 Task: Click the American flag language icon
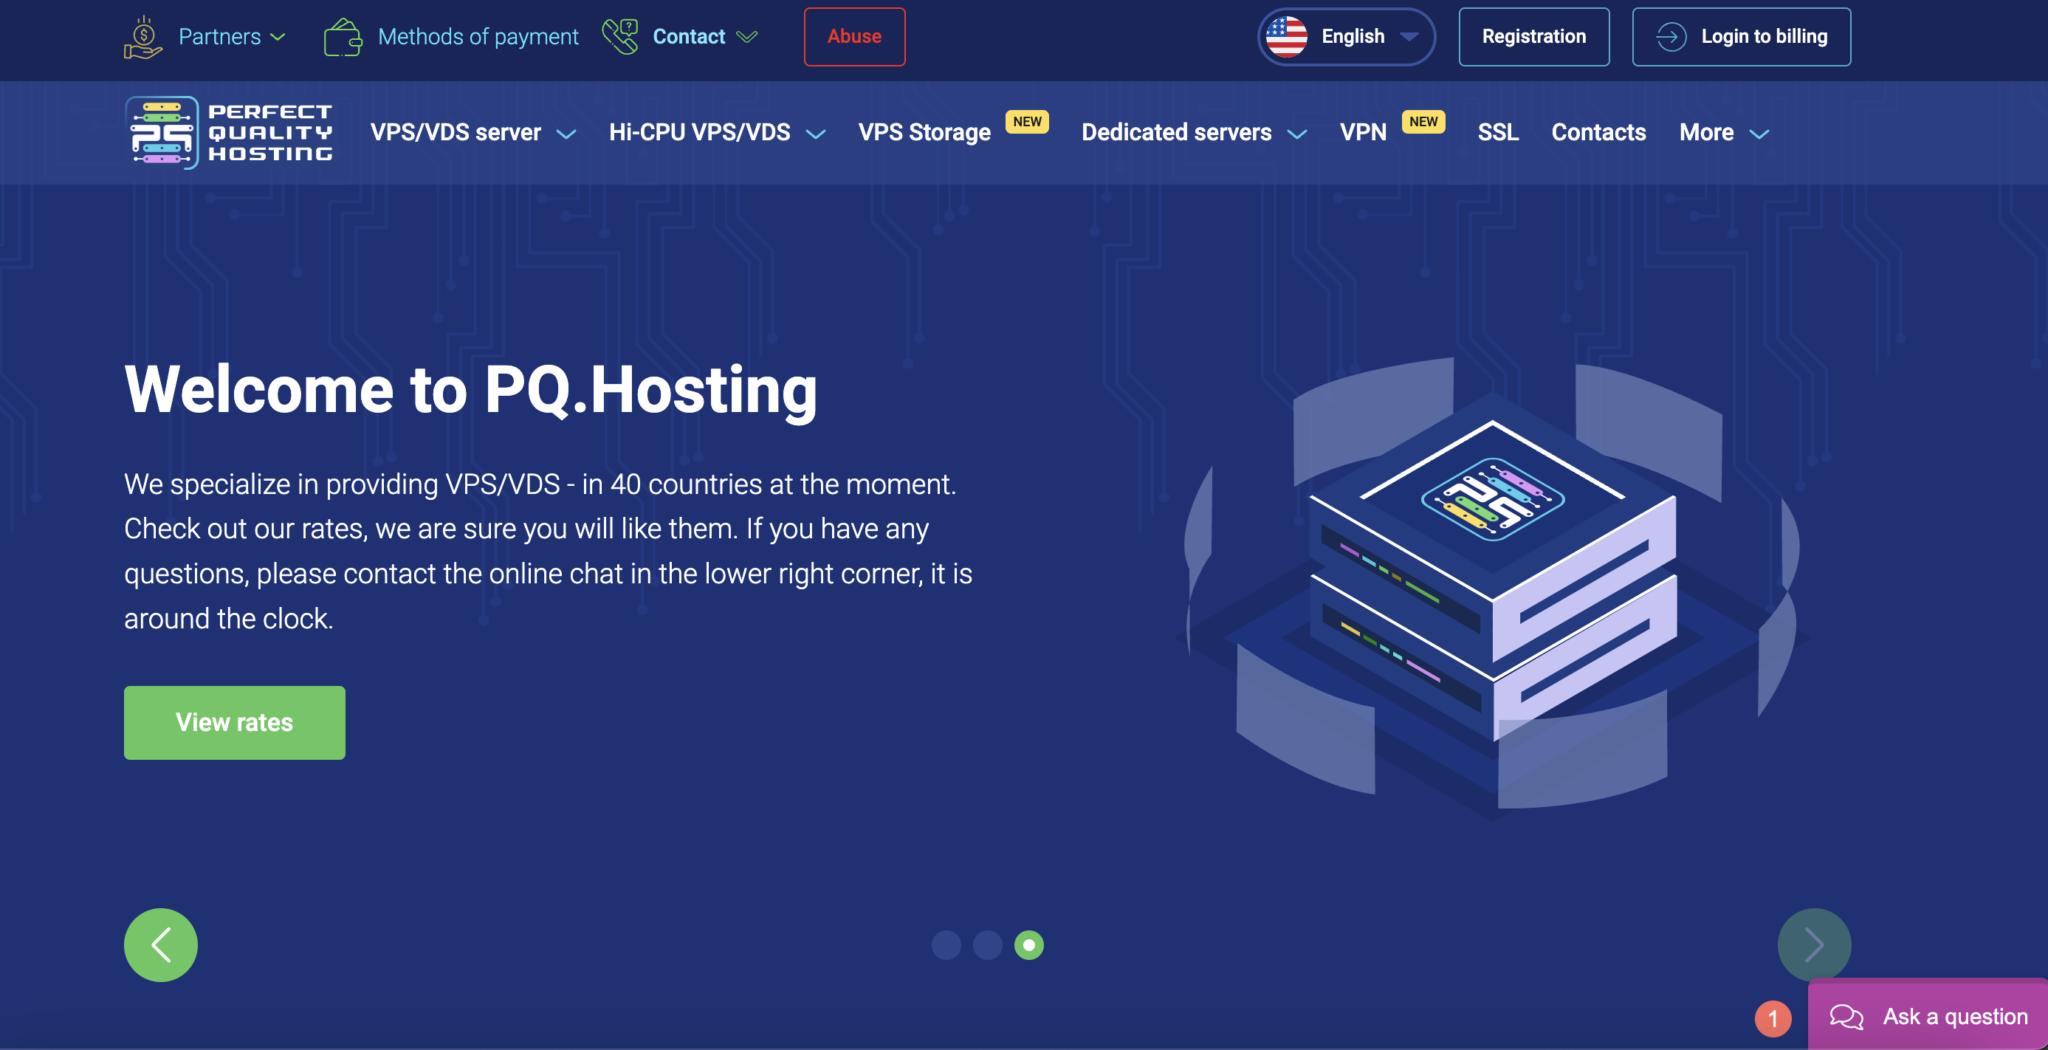[x=1286, y=36]
